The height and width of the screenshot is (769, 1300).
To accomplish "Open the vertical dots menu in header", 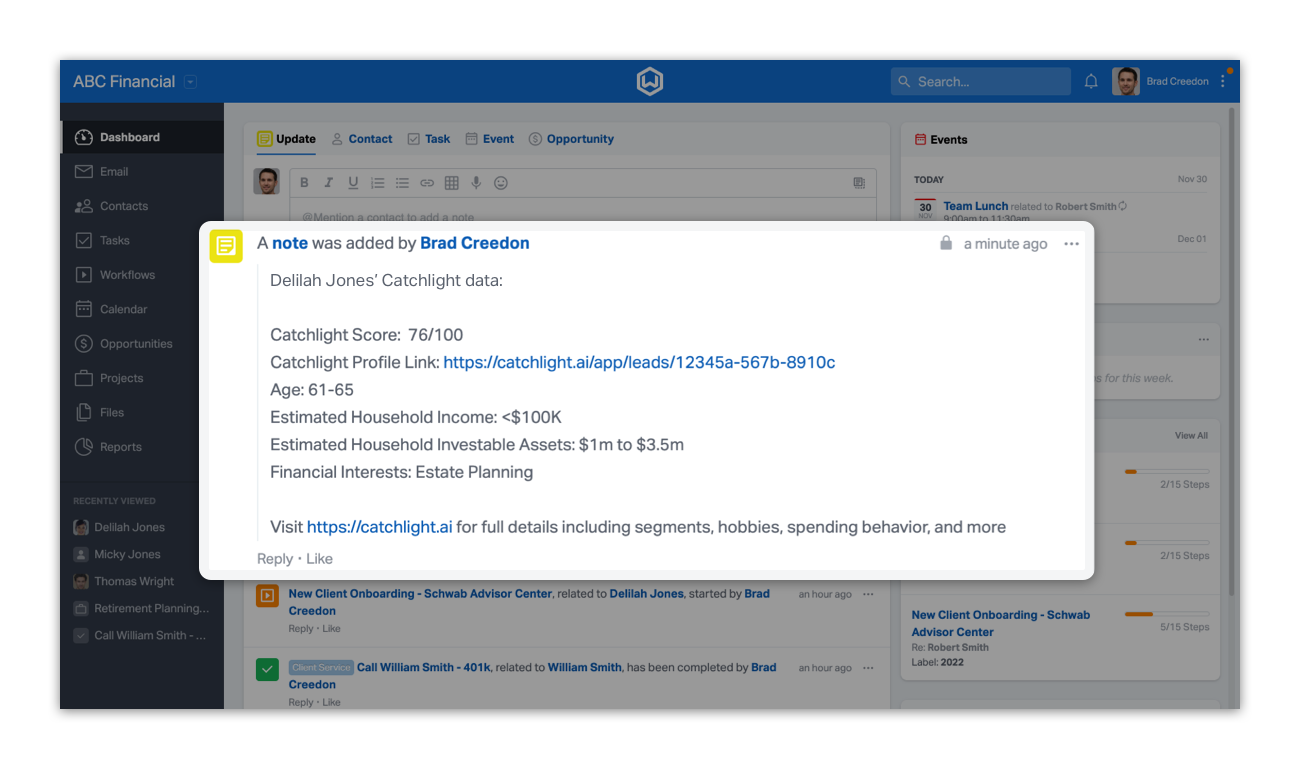I will coord(1223,82).
